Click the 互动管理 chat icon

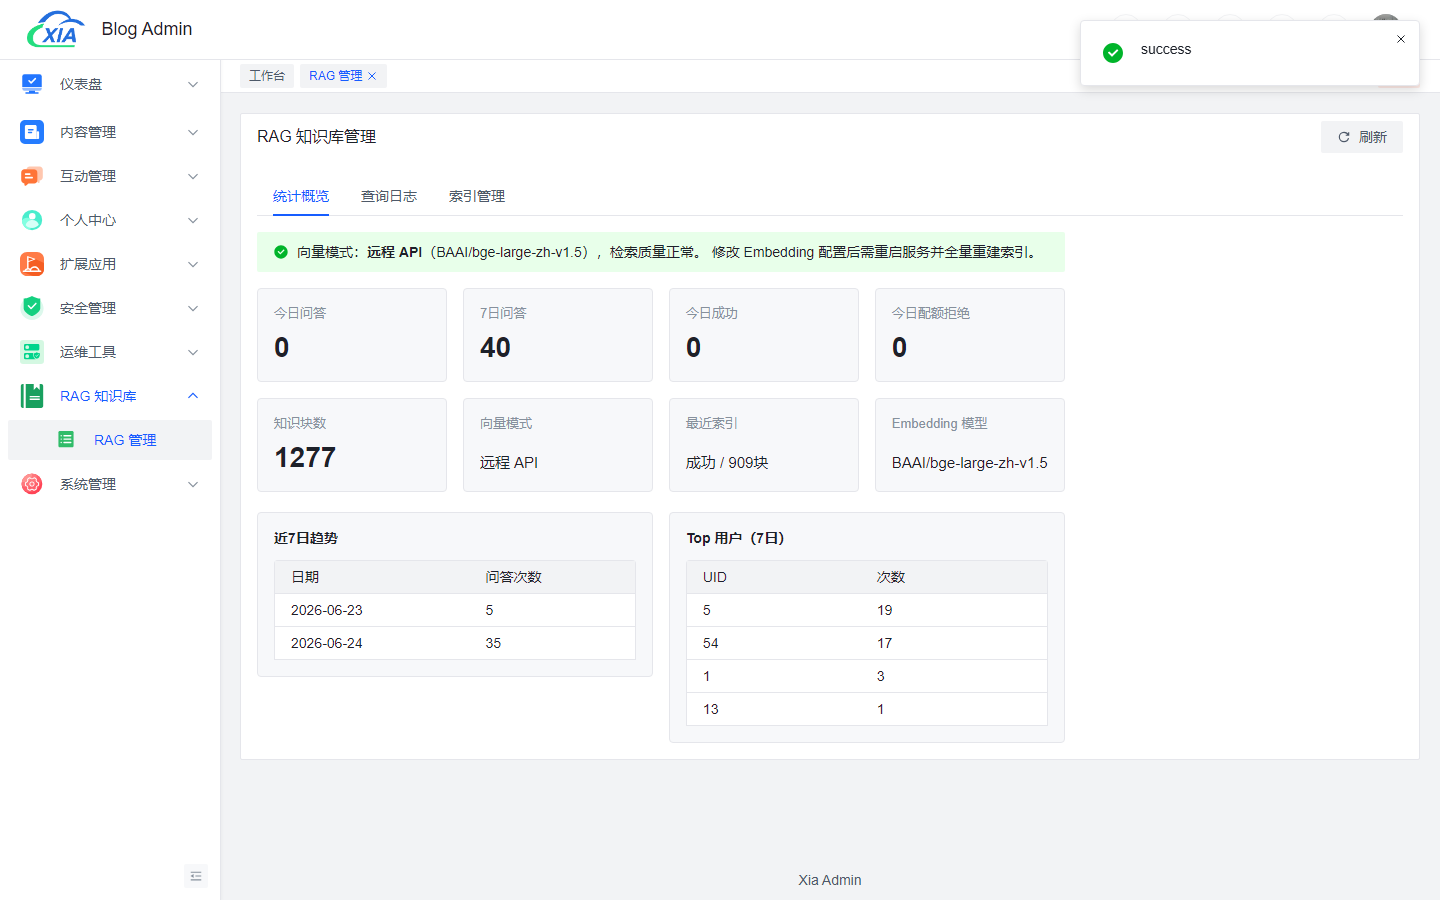(32, 176)
